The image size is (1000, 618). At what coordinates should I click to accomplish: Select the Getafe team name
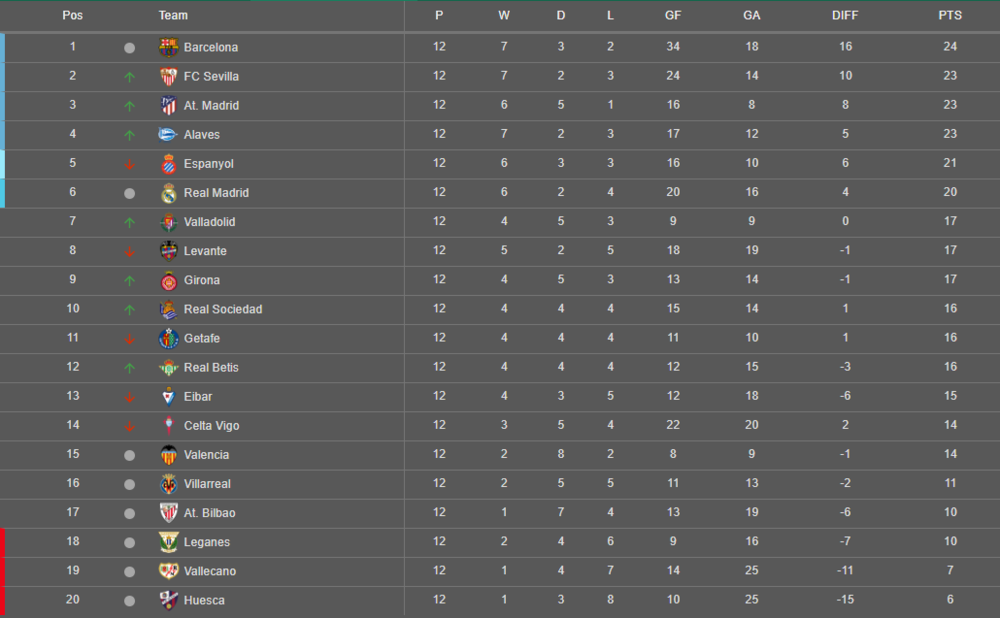click(x=201, y=339)
